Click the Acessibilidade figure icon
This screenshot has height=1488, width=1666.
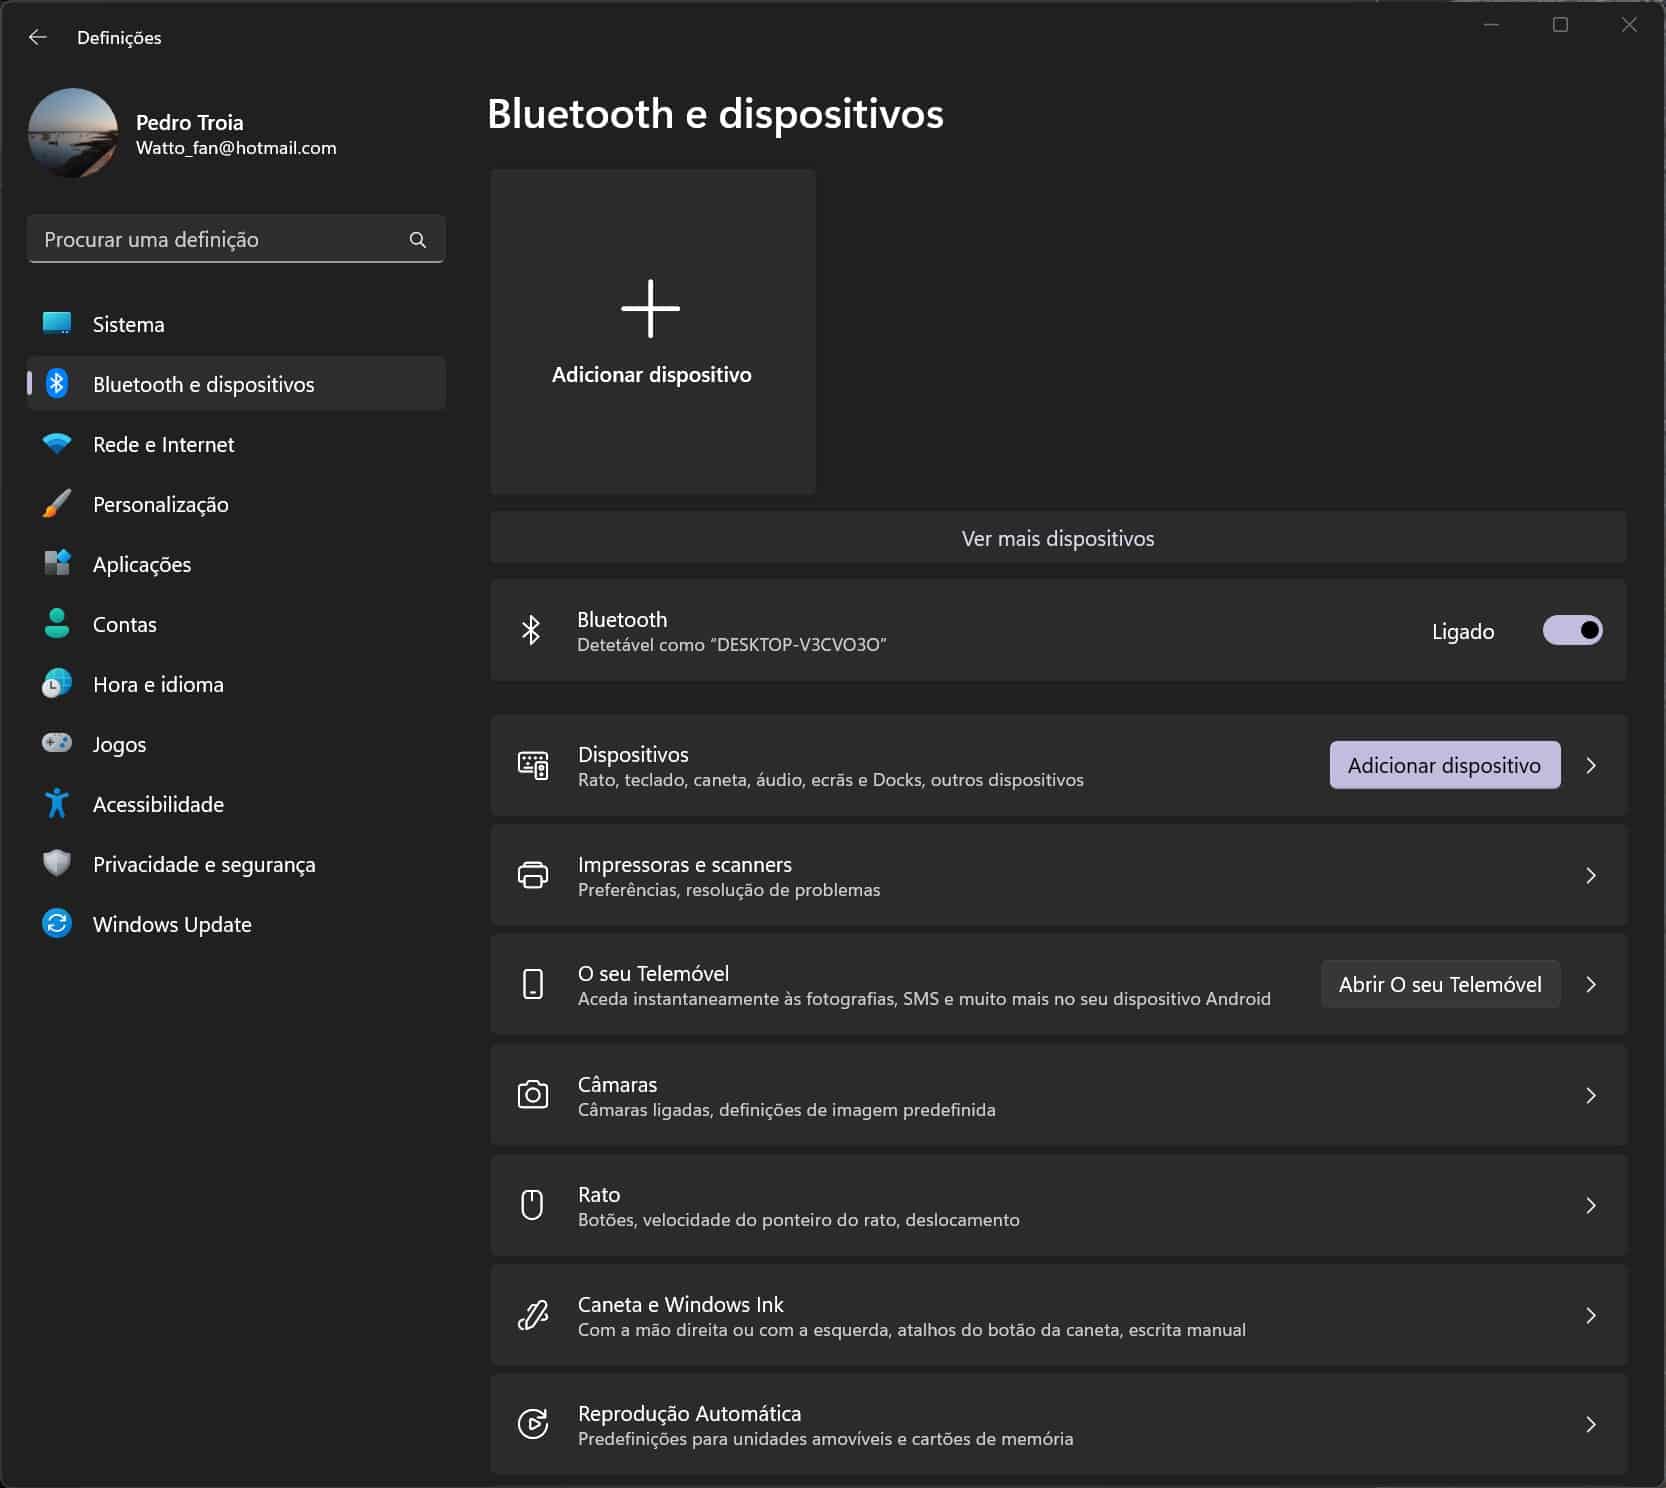(57, 803)
